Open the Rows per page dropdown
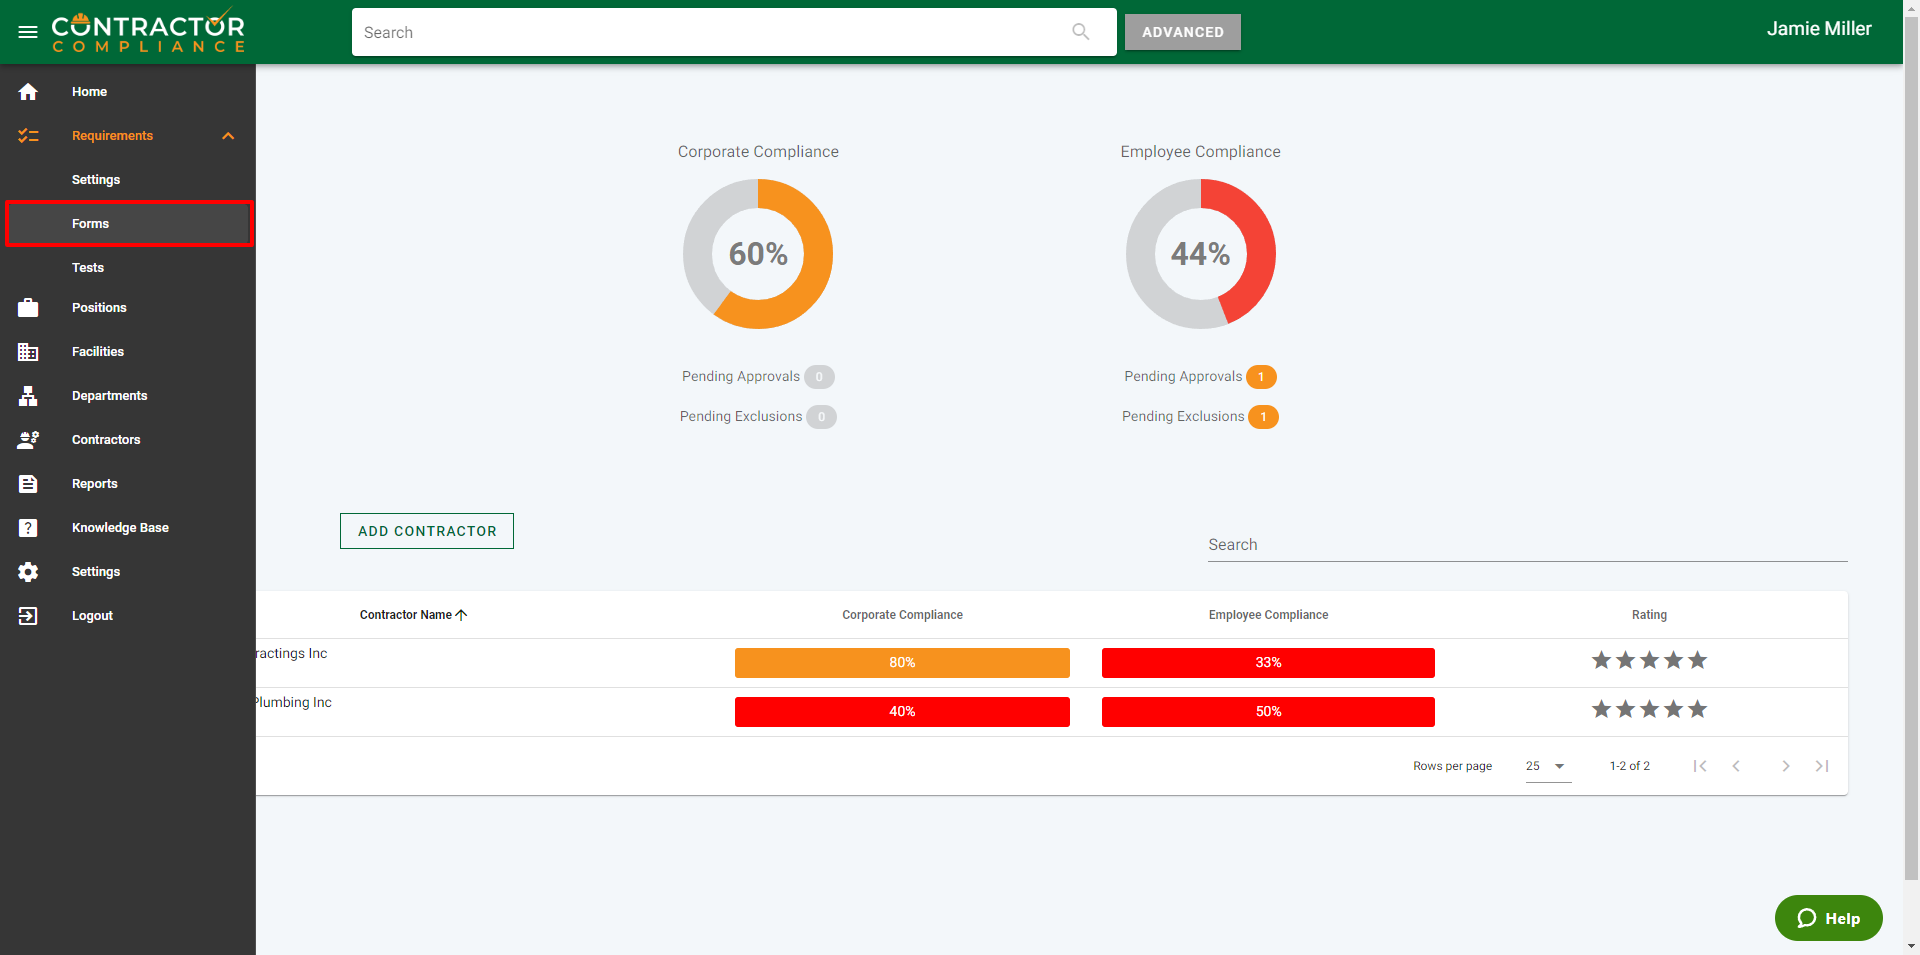The height and width of the screenshot is (955, 1920). pyautogui.click(x=1547, y=766)
